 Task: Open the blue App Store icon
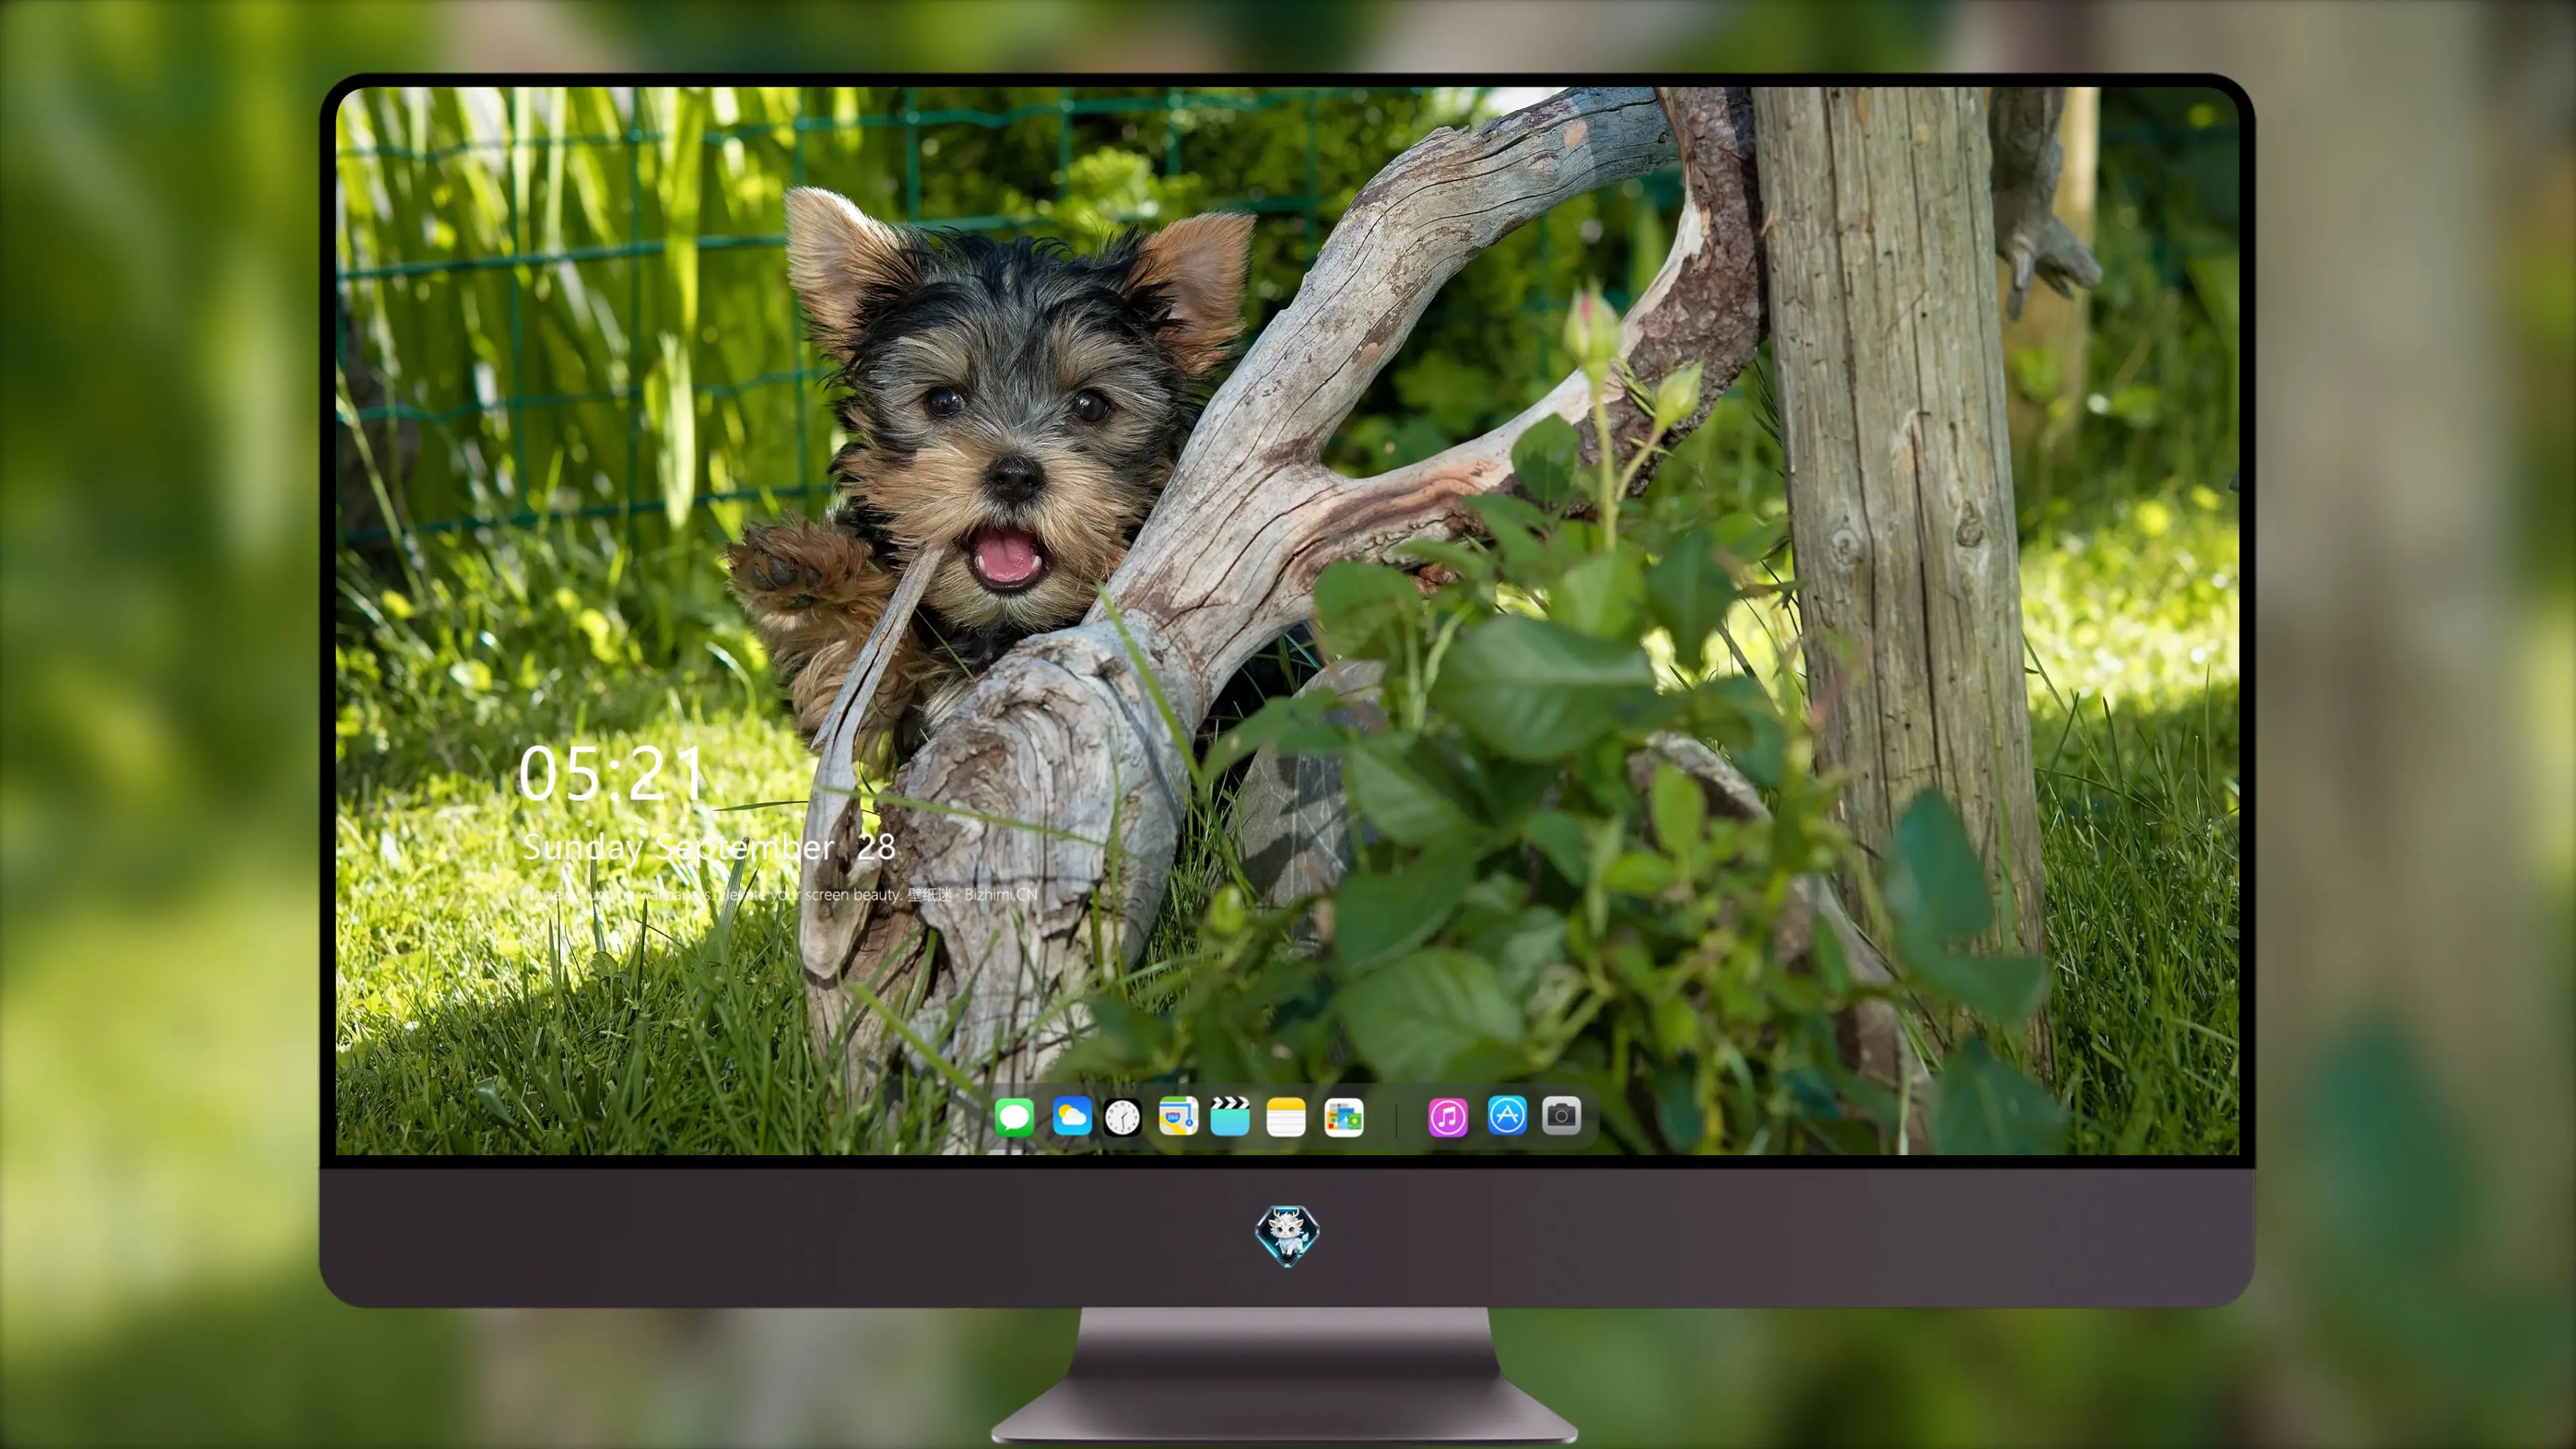[x=1507, y=1115]
